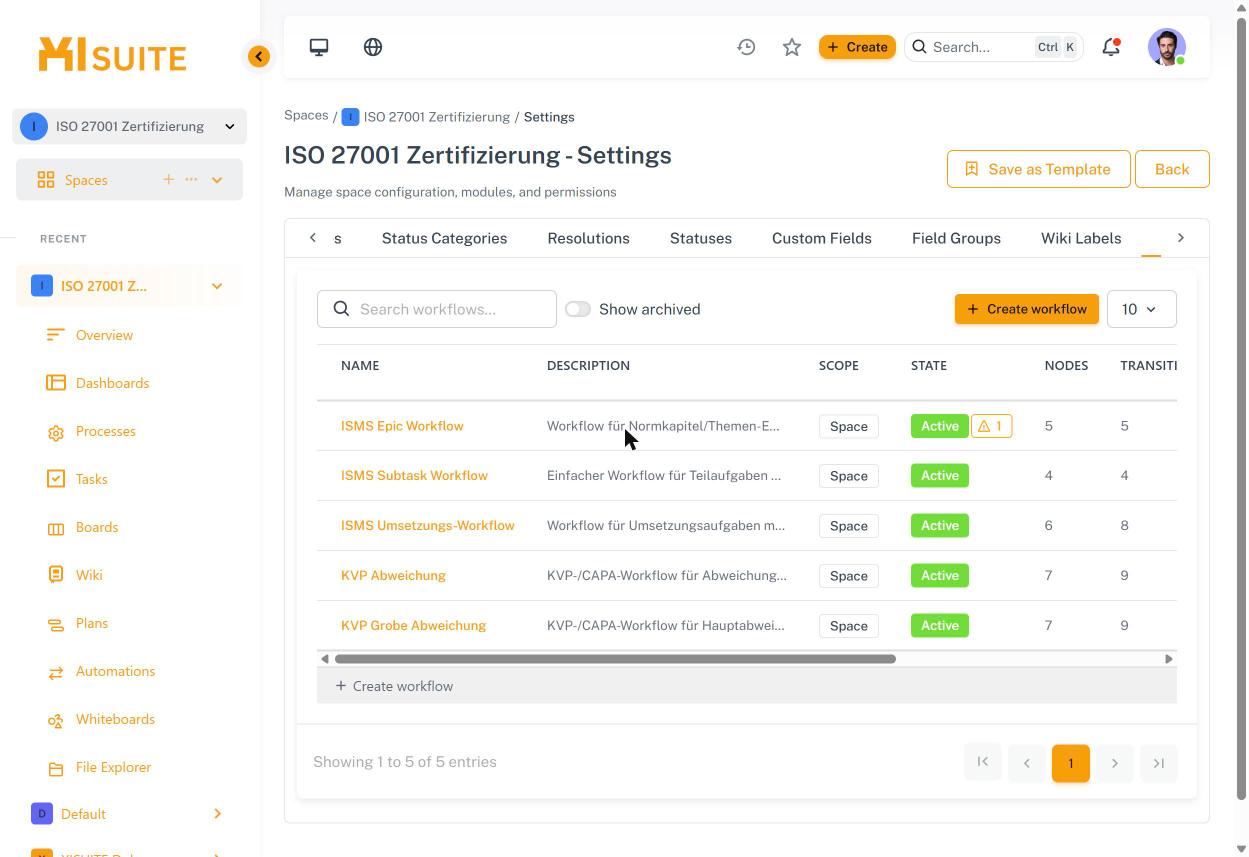Open Wiki in sidebar

[89, 575]
